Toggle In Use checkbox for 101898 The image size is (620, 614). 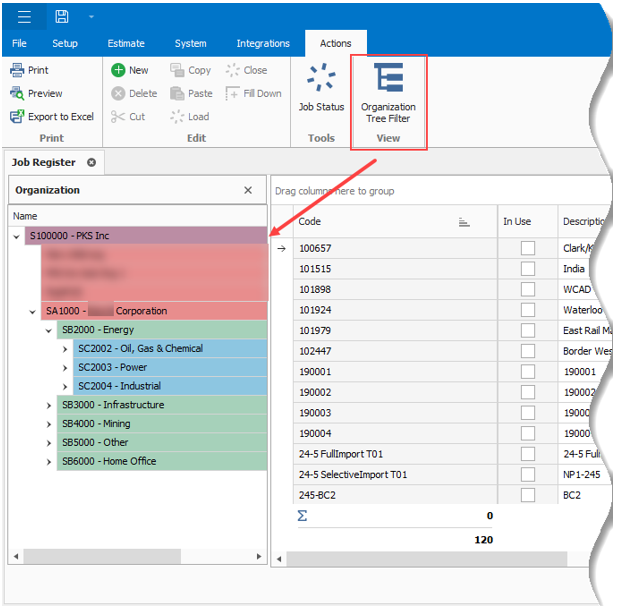tap(527, 289)
